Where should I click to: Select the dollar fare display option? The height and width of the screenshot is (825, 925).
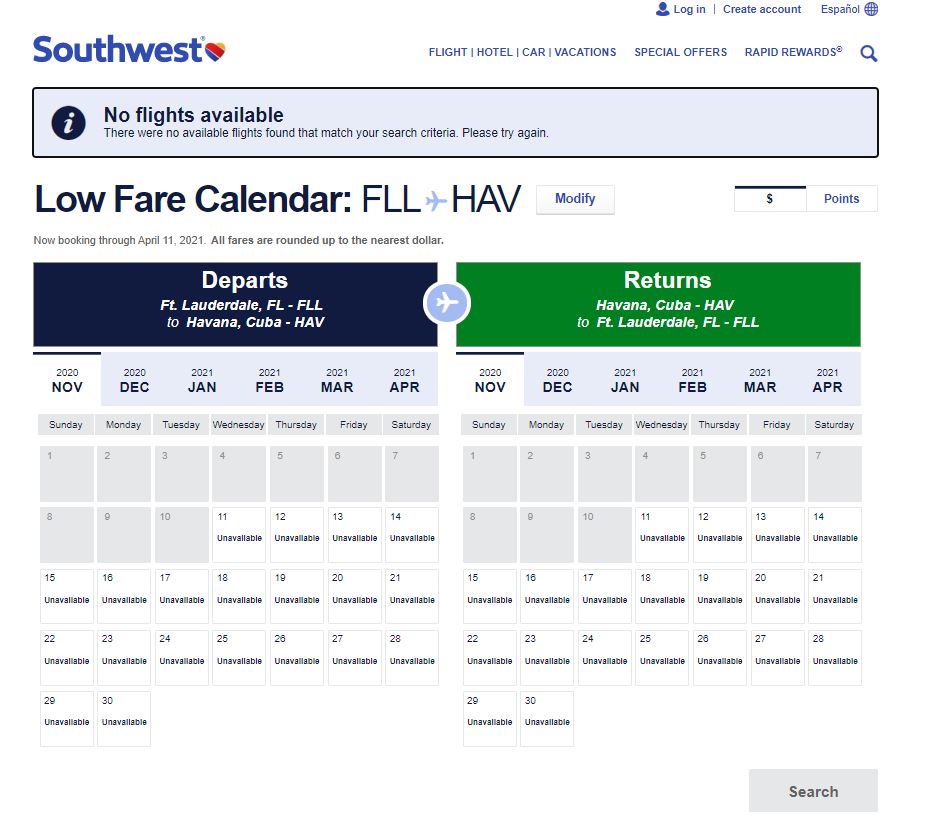point(770,199)
